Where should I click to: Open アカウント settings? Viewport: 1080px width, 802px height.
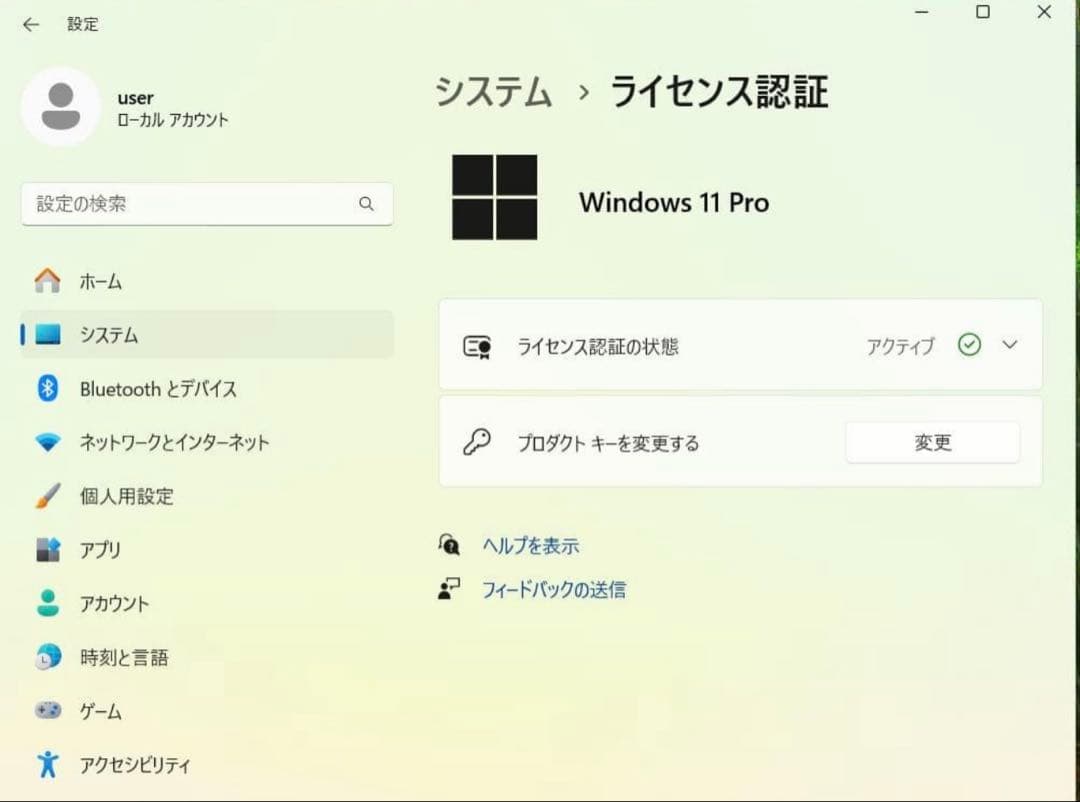point(113,604)
